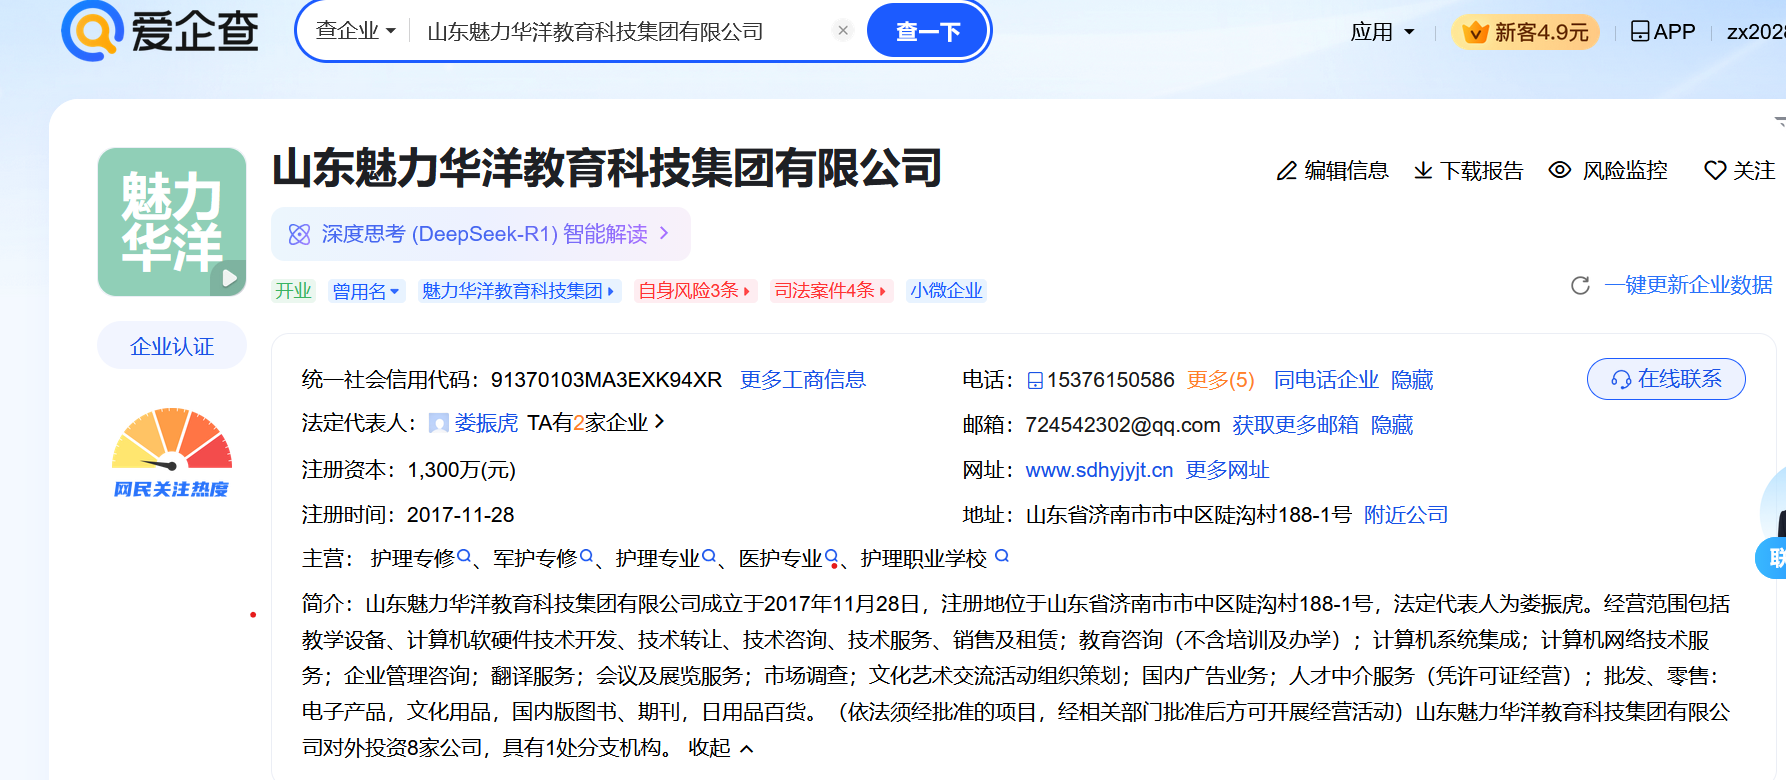Collapse the company intro with 收起
The image size is (1786, 780).
(x=720, y=748)
